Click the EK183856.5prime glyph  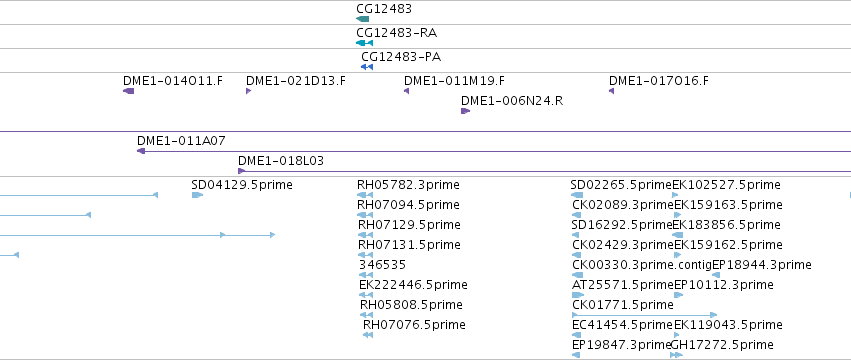tap(677, 235)
